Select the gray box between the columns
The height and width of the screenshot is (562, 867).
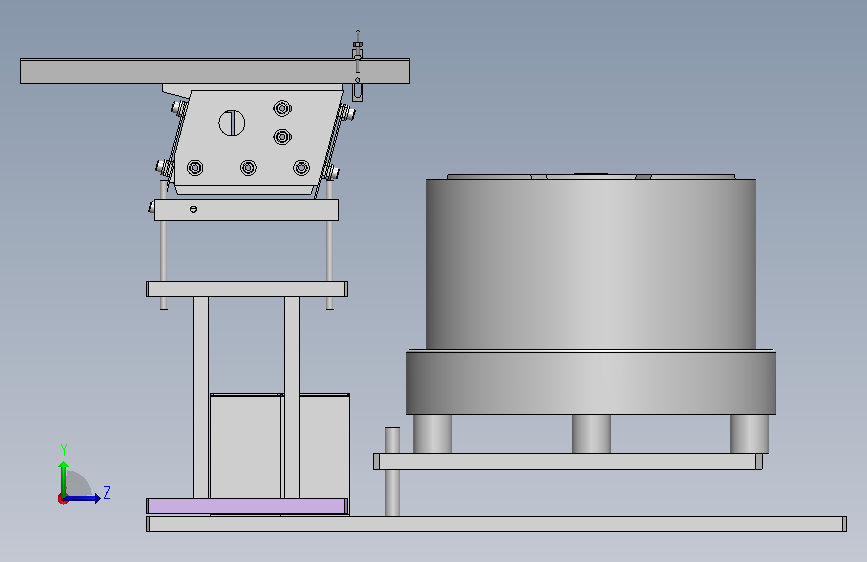[x=246, y=446]
